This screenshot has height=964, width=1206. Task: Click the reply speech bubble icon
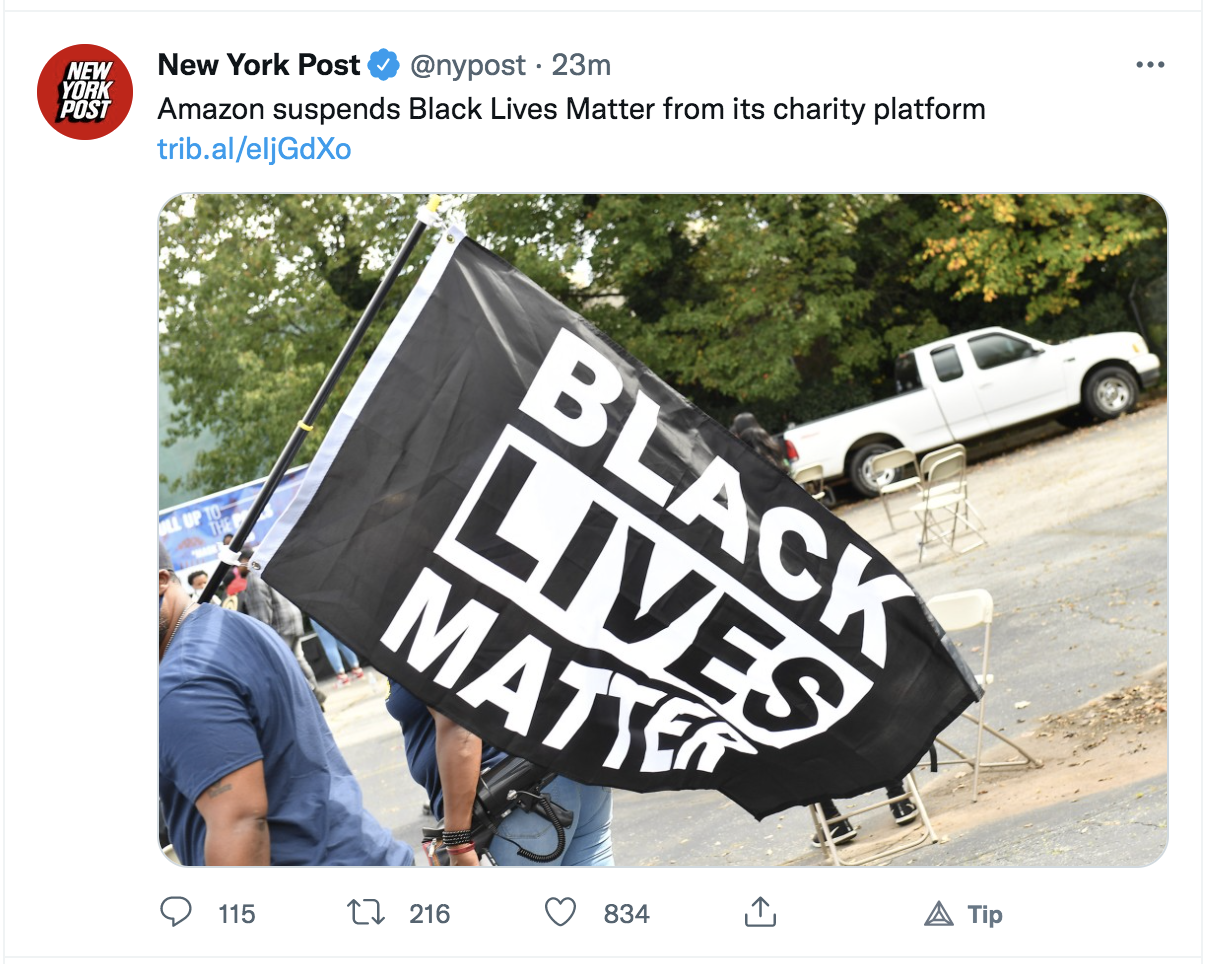tap(176, 912)
